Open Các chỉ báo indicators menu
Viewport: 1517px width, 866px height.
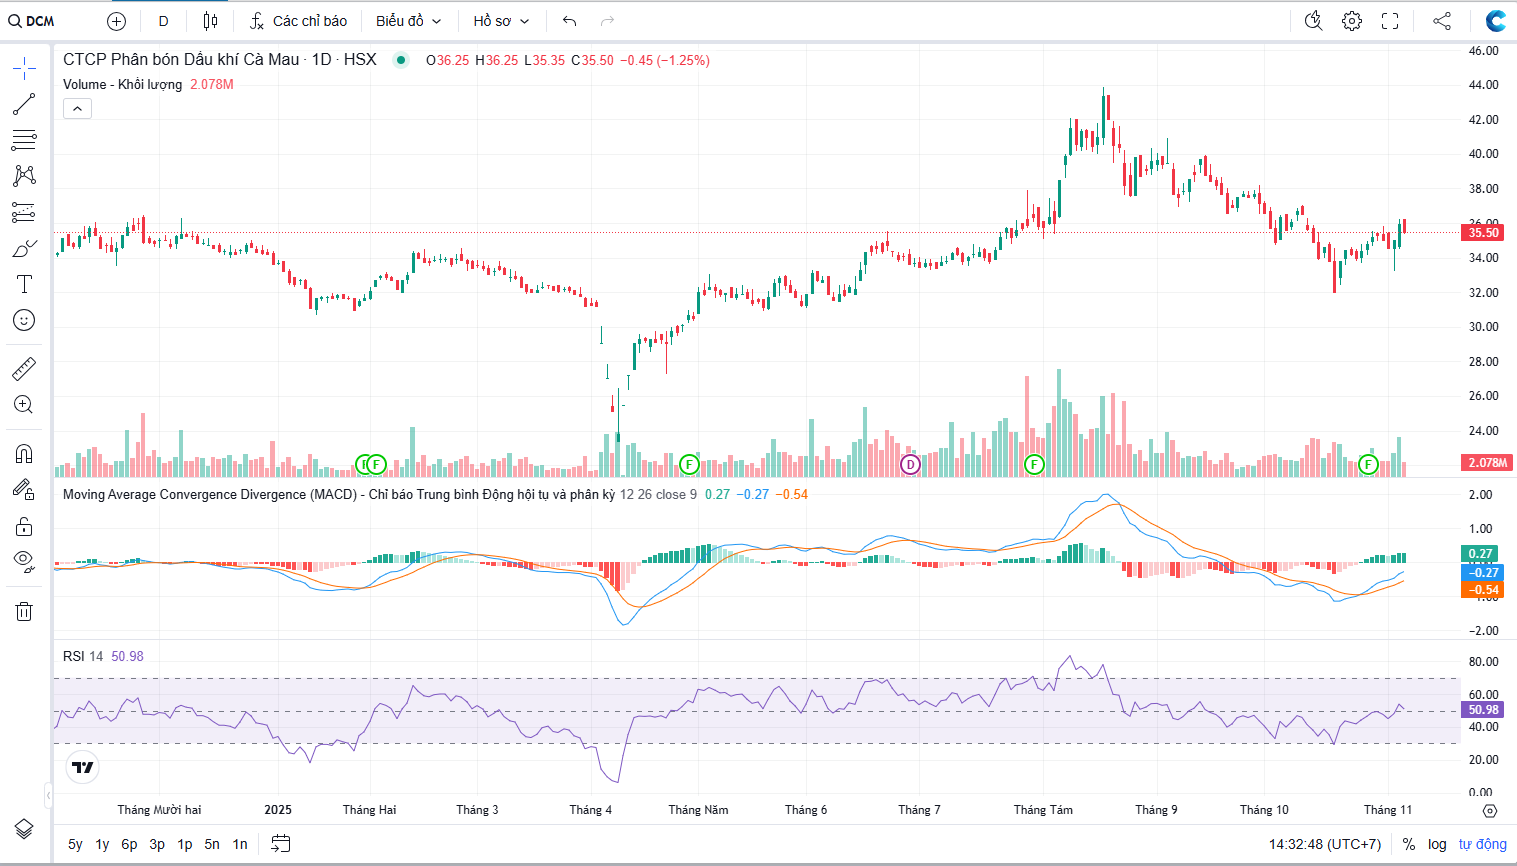[298, 21]
